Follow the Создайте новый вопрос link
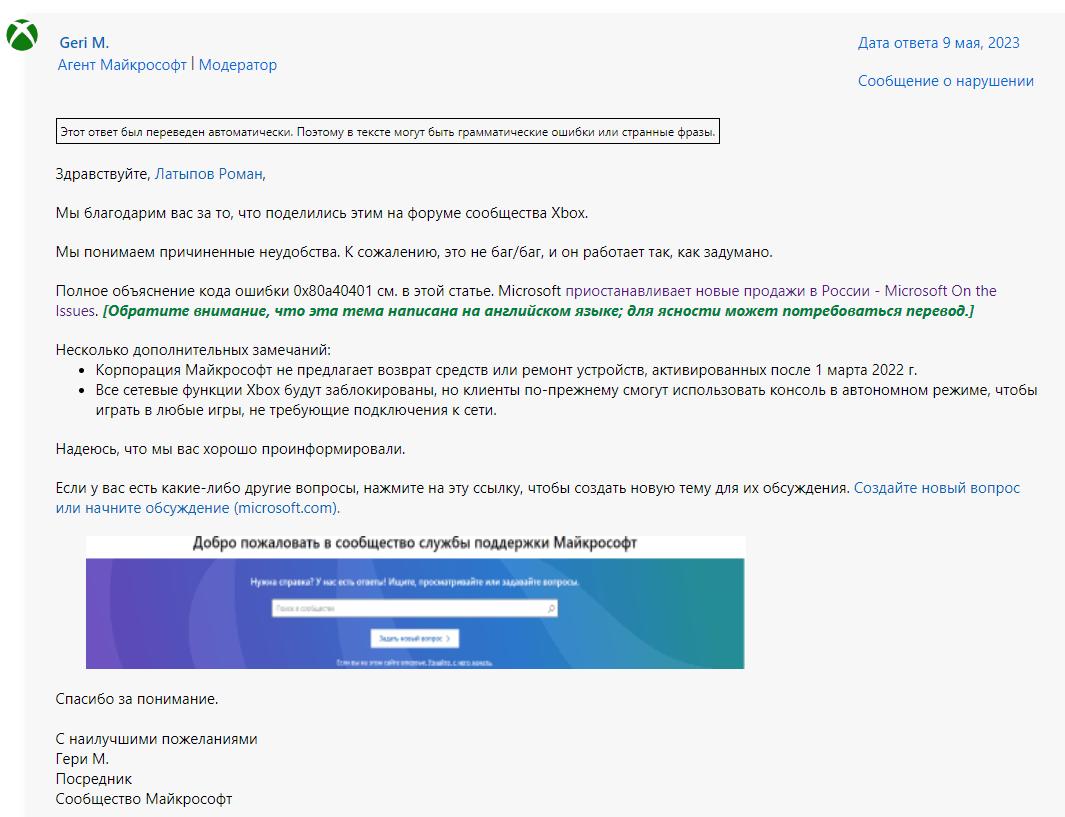The image size is (1065, 817). pyautogui.click(x=936, y=488)
